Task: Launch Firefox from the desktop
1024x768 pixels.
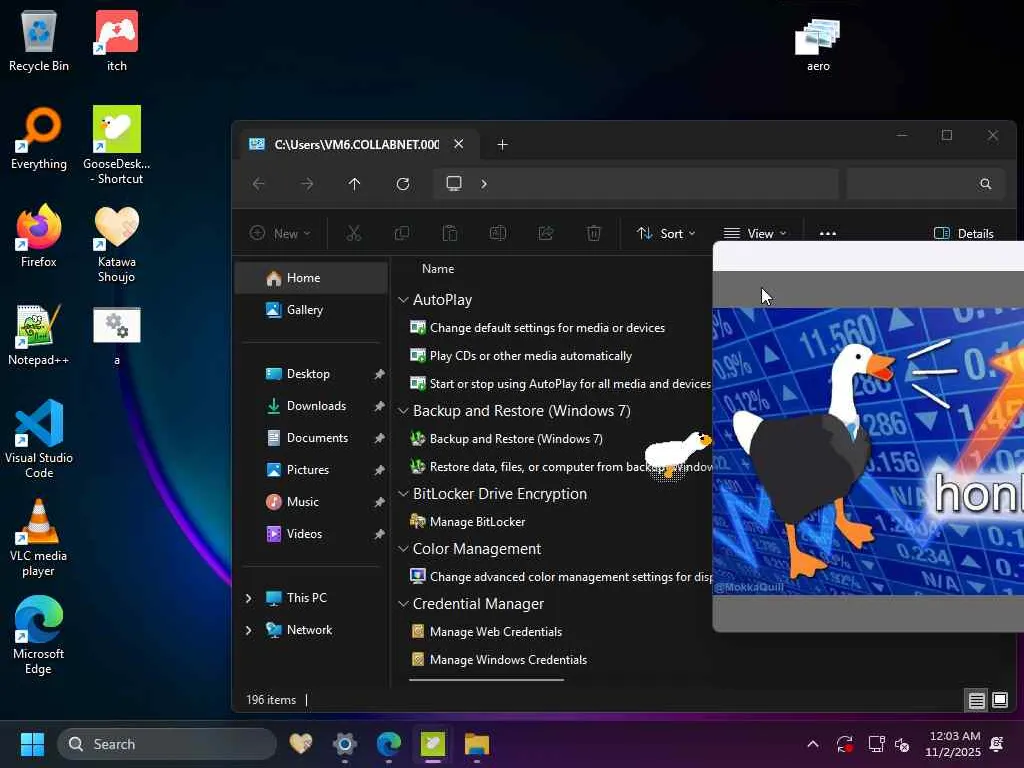Action: (x=39, y=236)
